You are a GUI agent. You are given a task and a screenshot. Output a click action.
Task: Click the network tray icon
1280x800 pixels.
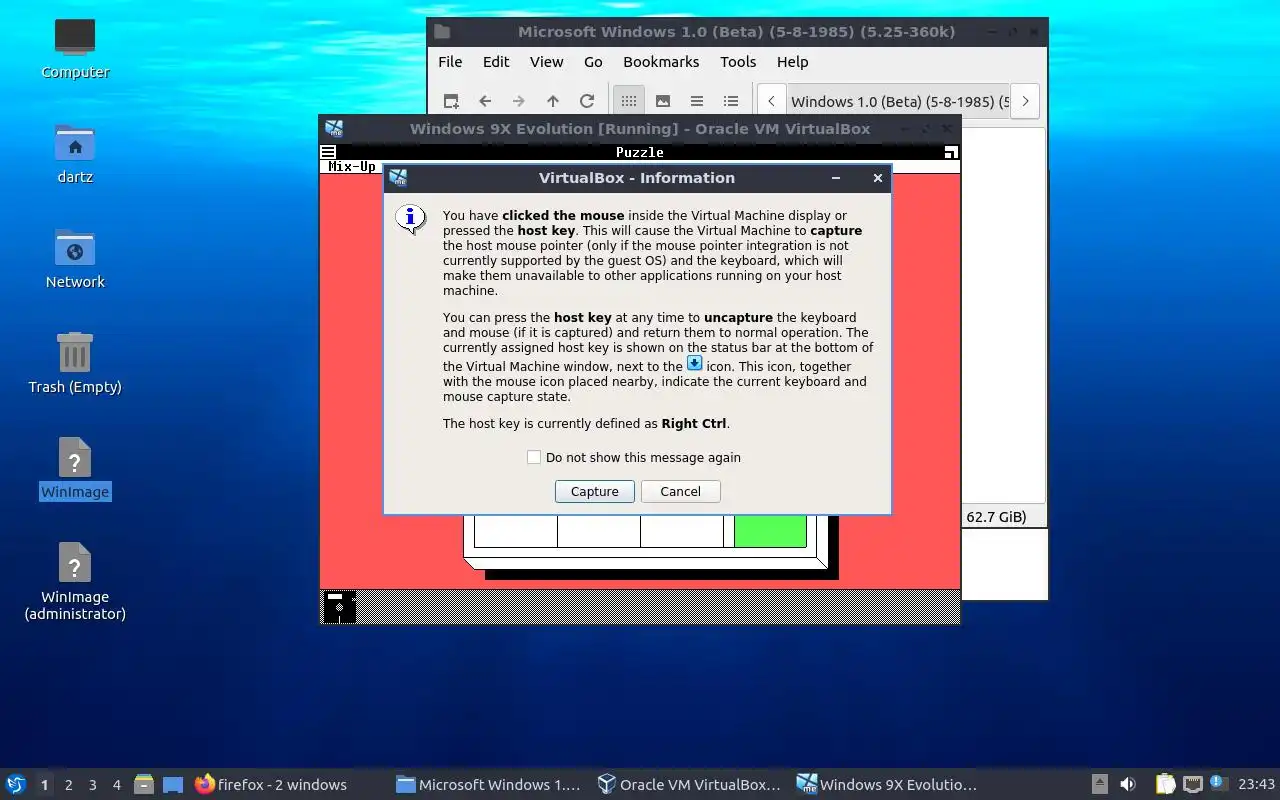tap(1192, 785)
